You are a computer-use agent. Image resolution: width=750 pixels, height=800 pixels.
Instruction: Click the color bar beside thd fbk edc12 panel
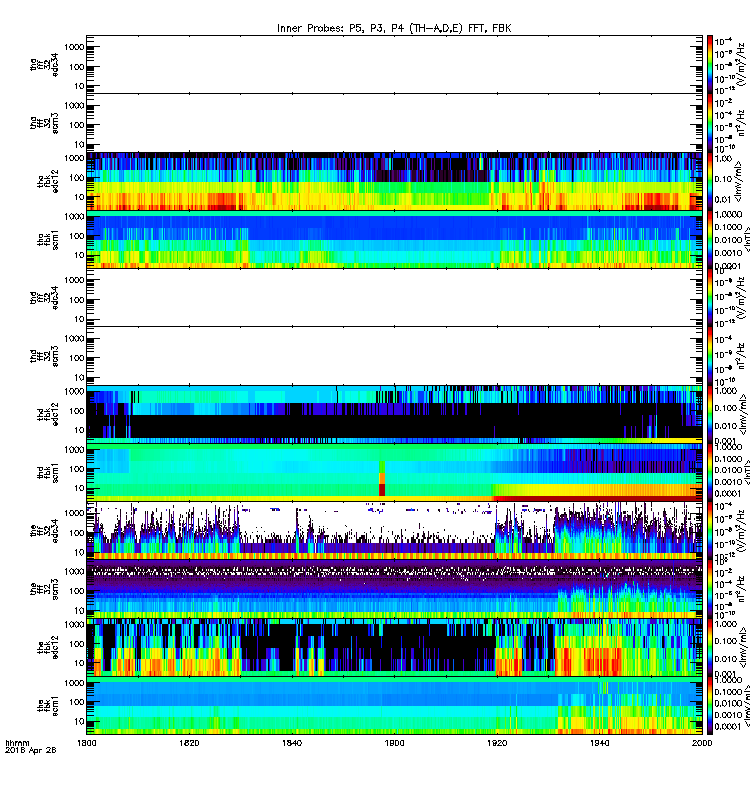(710, 415)
